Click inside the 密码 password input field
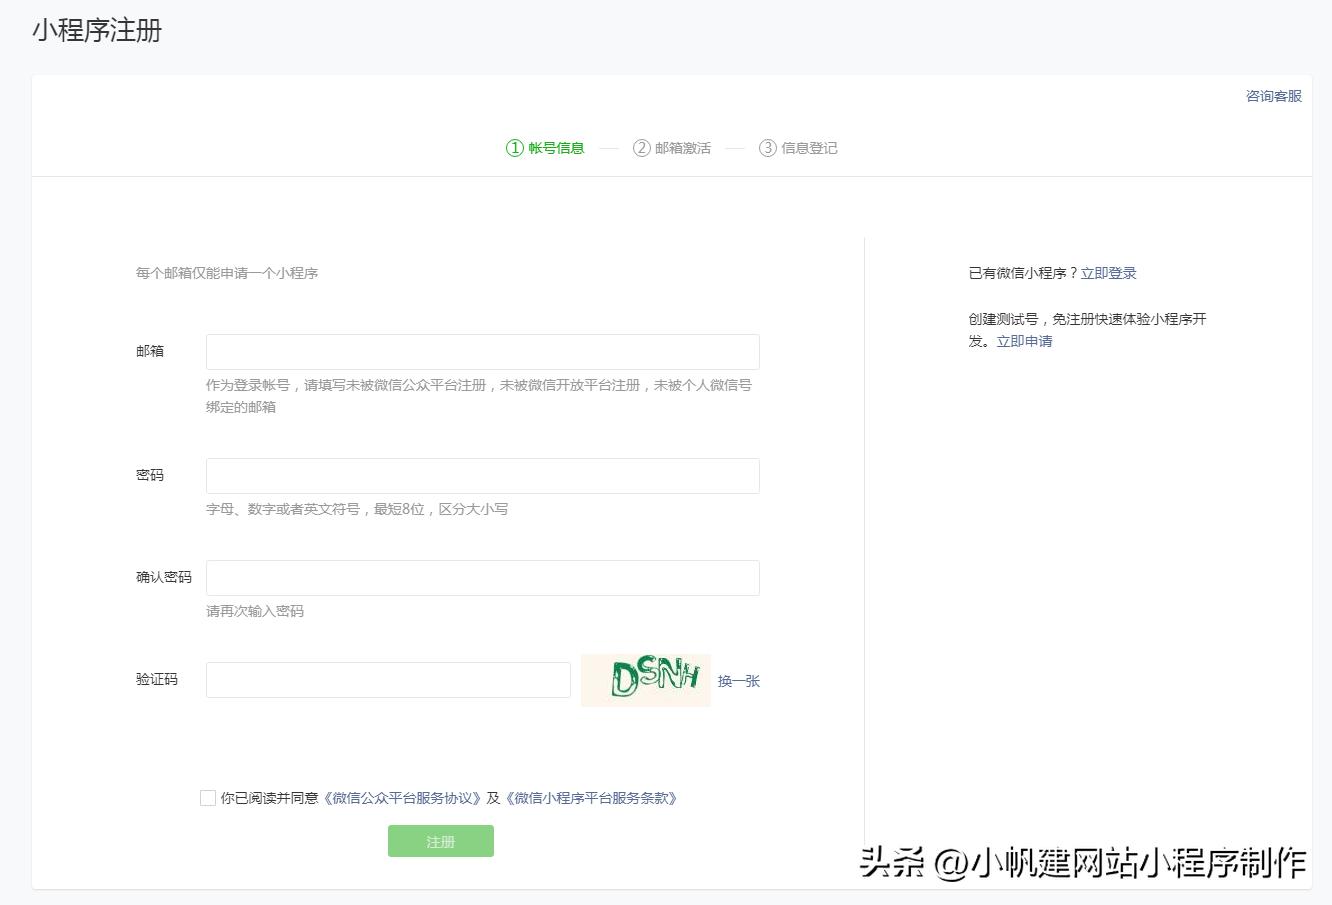Image resolution: width=1332 pixels, height=905 pixels. pyautogui.click(x=482, y=475)
